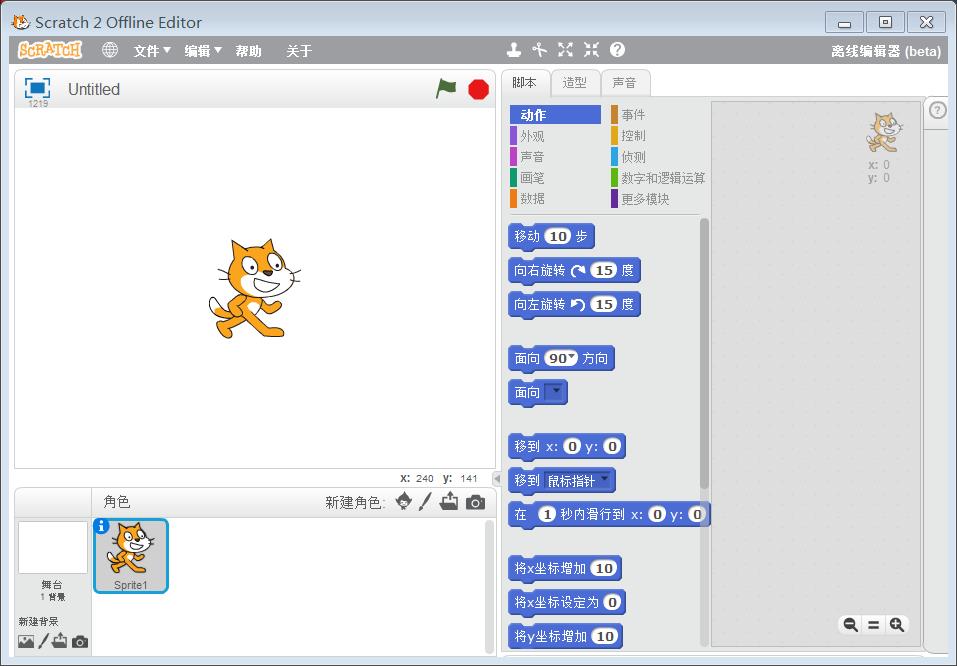957x666 pixels.
Task: Take new backdrop from camera
Action: [x=80, y=642]
